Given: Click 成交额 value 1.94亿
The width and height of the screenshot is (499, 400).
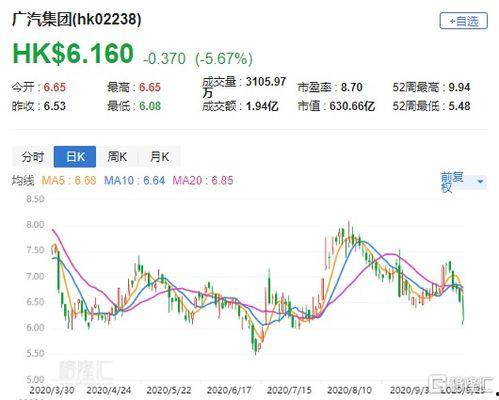Looking at the screenshot, I should click(x=262, y=106).
